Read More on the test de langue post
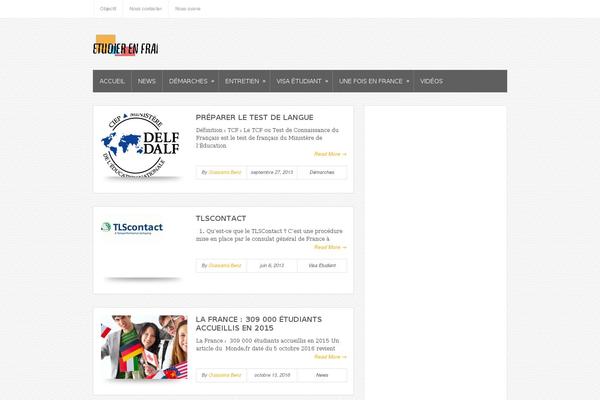Viewport: 600px width, 400px height. pos(330,154)
